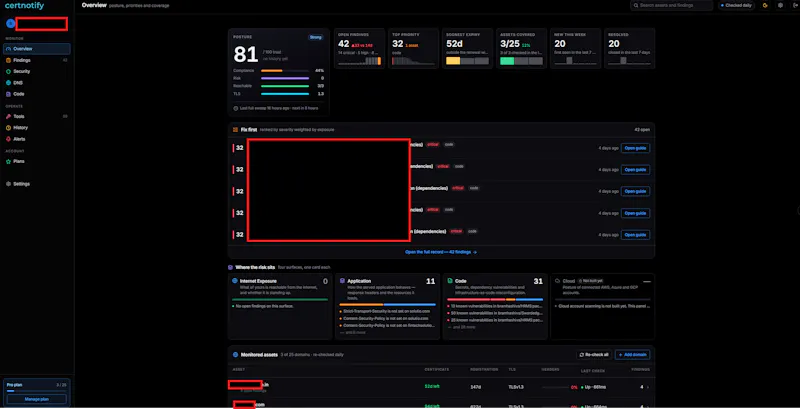This screenshot has width=800, height=409.
Task: Click the Pro plan usage bar
Action: point(37,391)
